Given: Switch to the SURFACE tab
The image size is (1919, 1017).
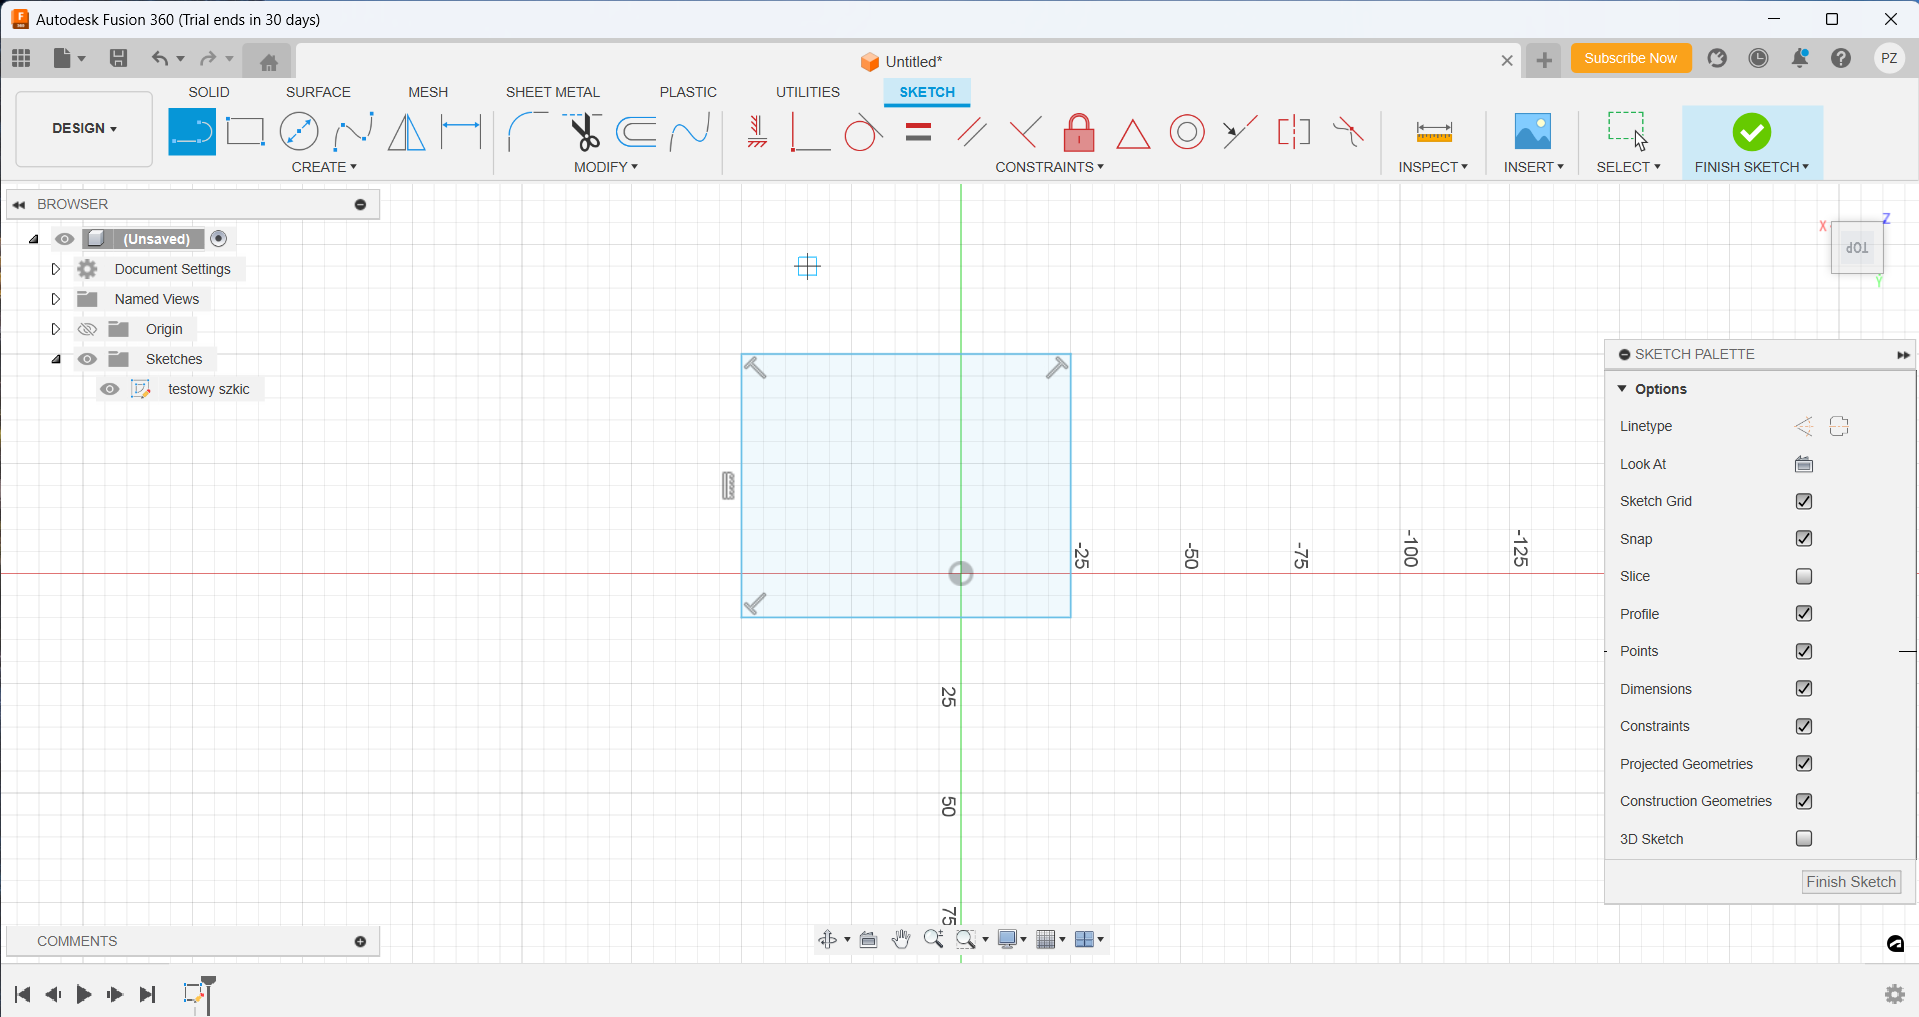Looking at the screenshot, I should pyautogui.click(x=318, y=92).
